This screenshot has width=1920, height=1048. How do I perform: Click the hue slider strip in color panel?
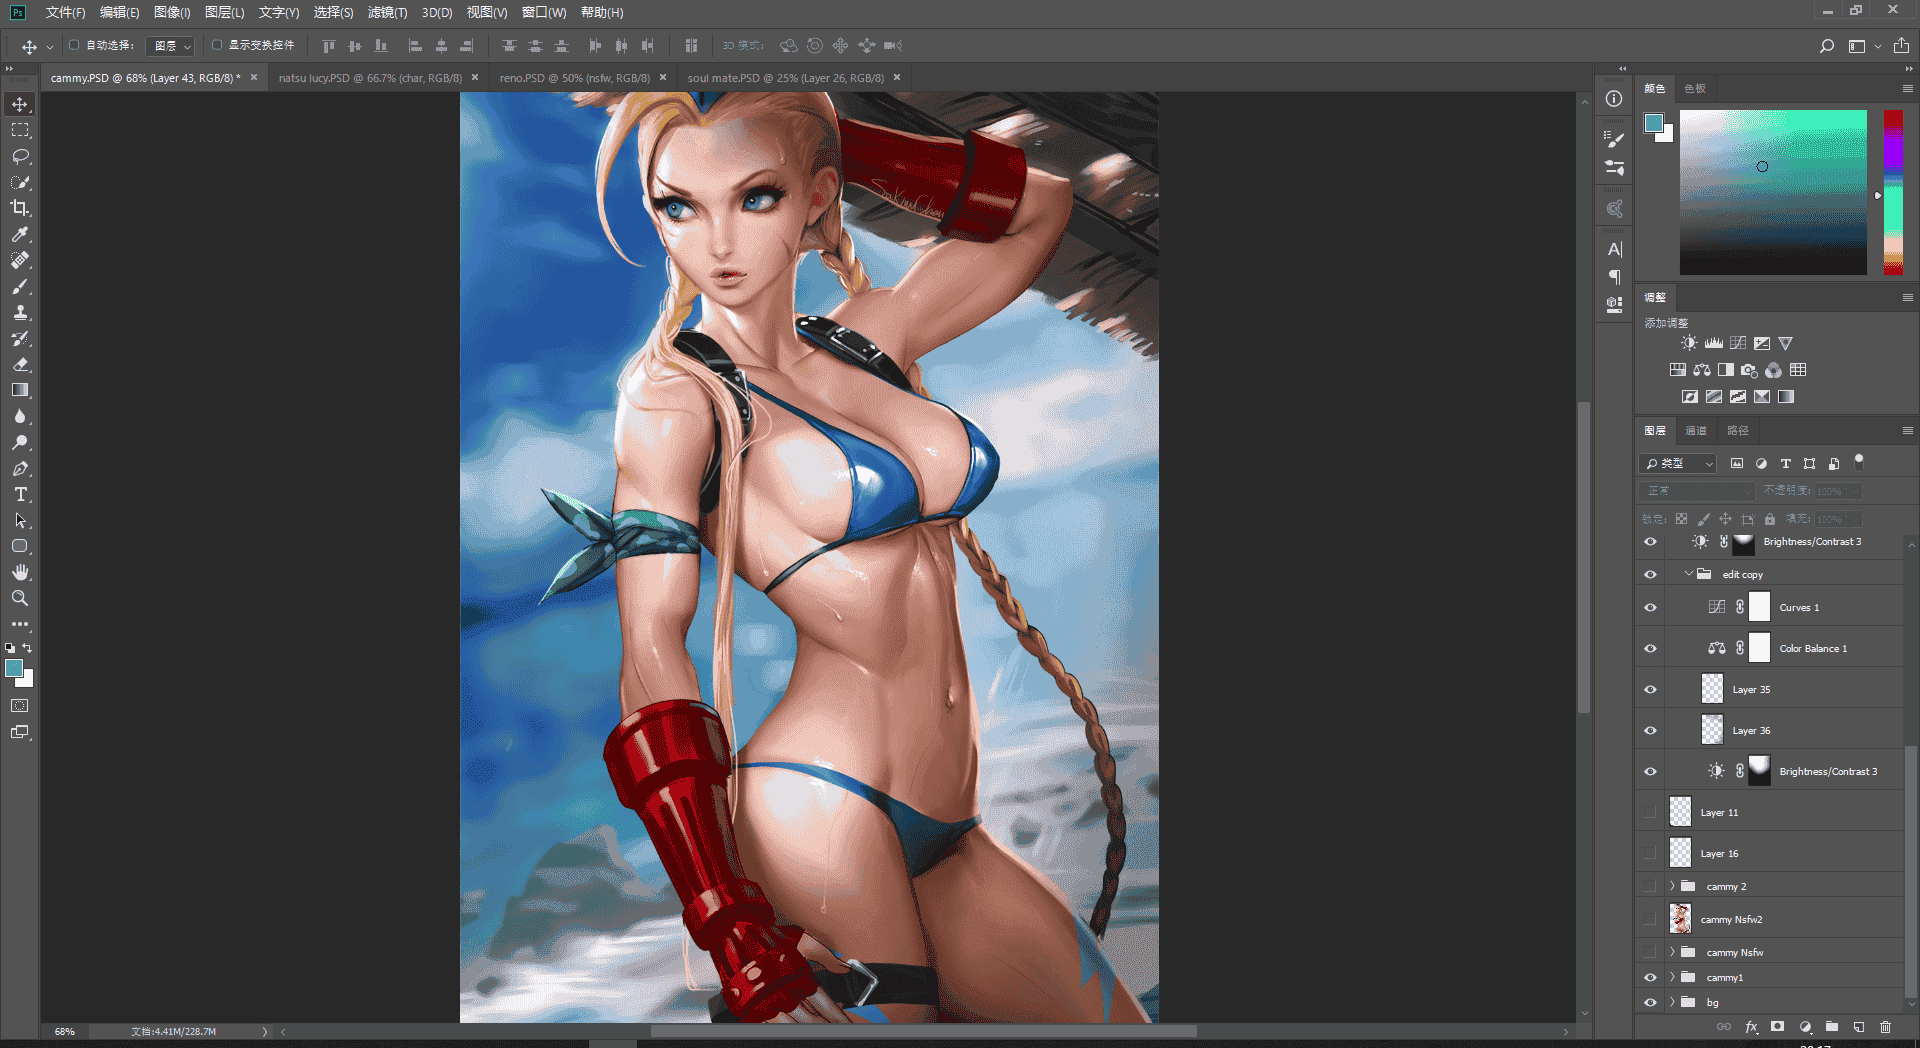1893,192
